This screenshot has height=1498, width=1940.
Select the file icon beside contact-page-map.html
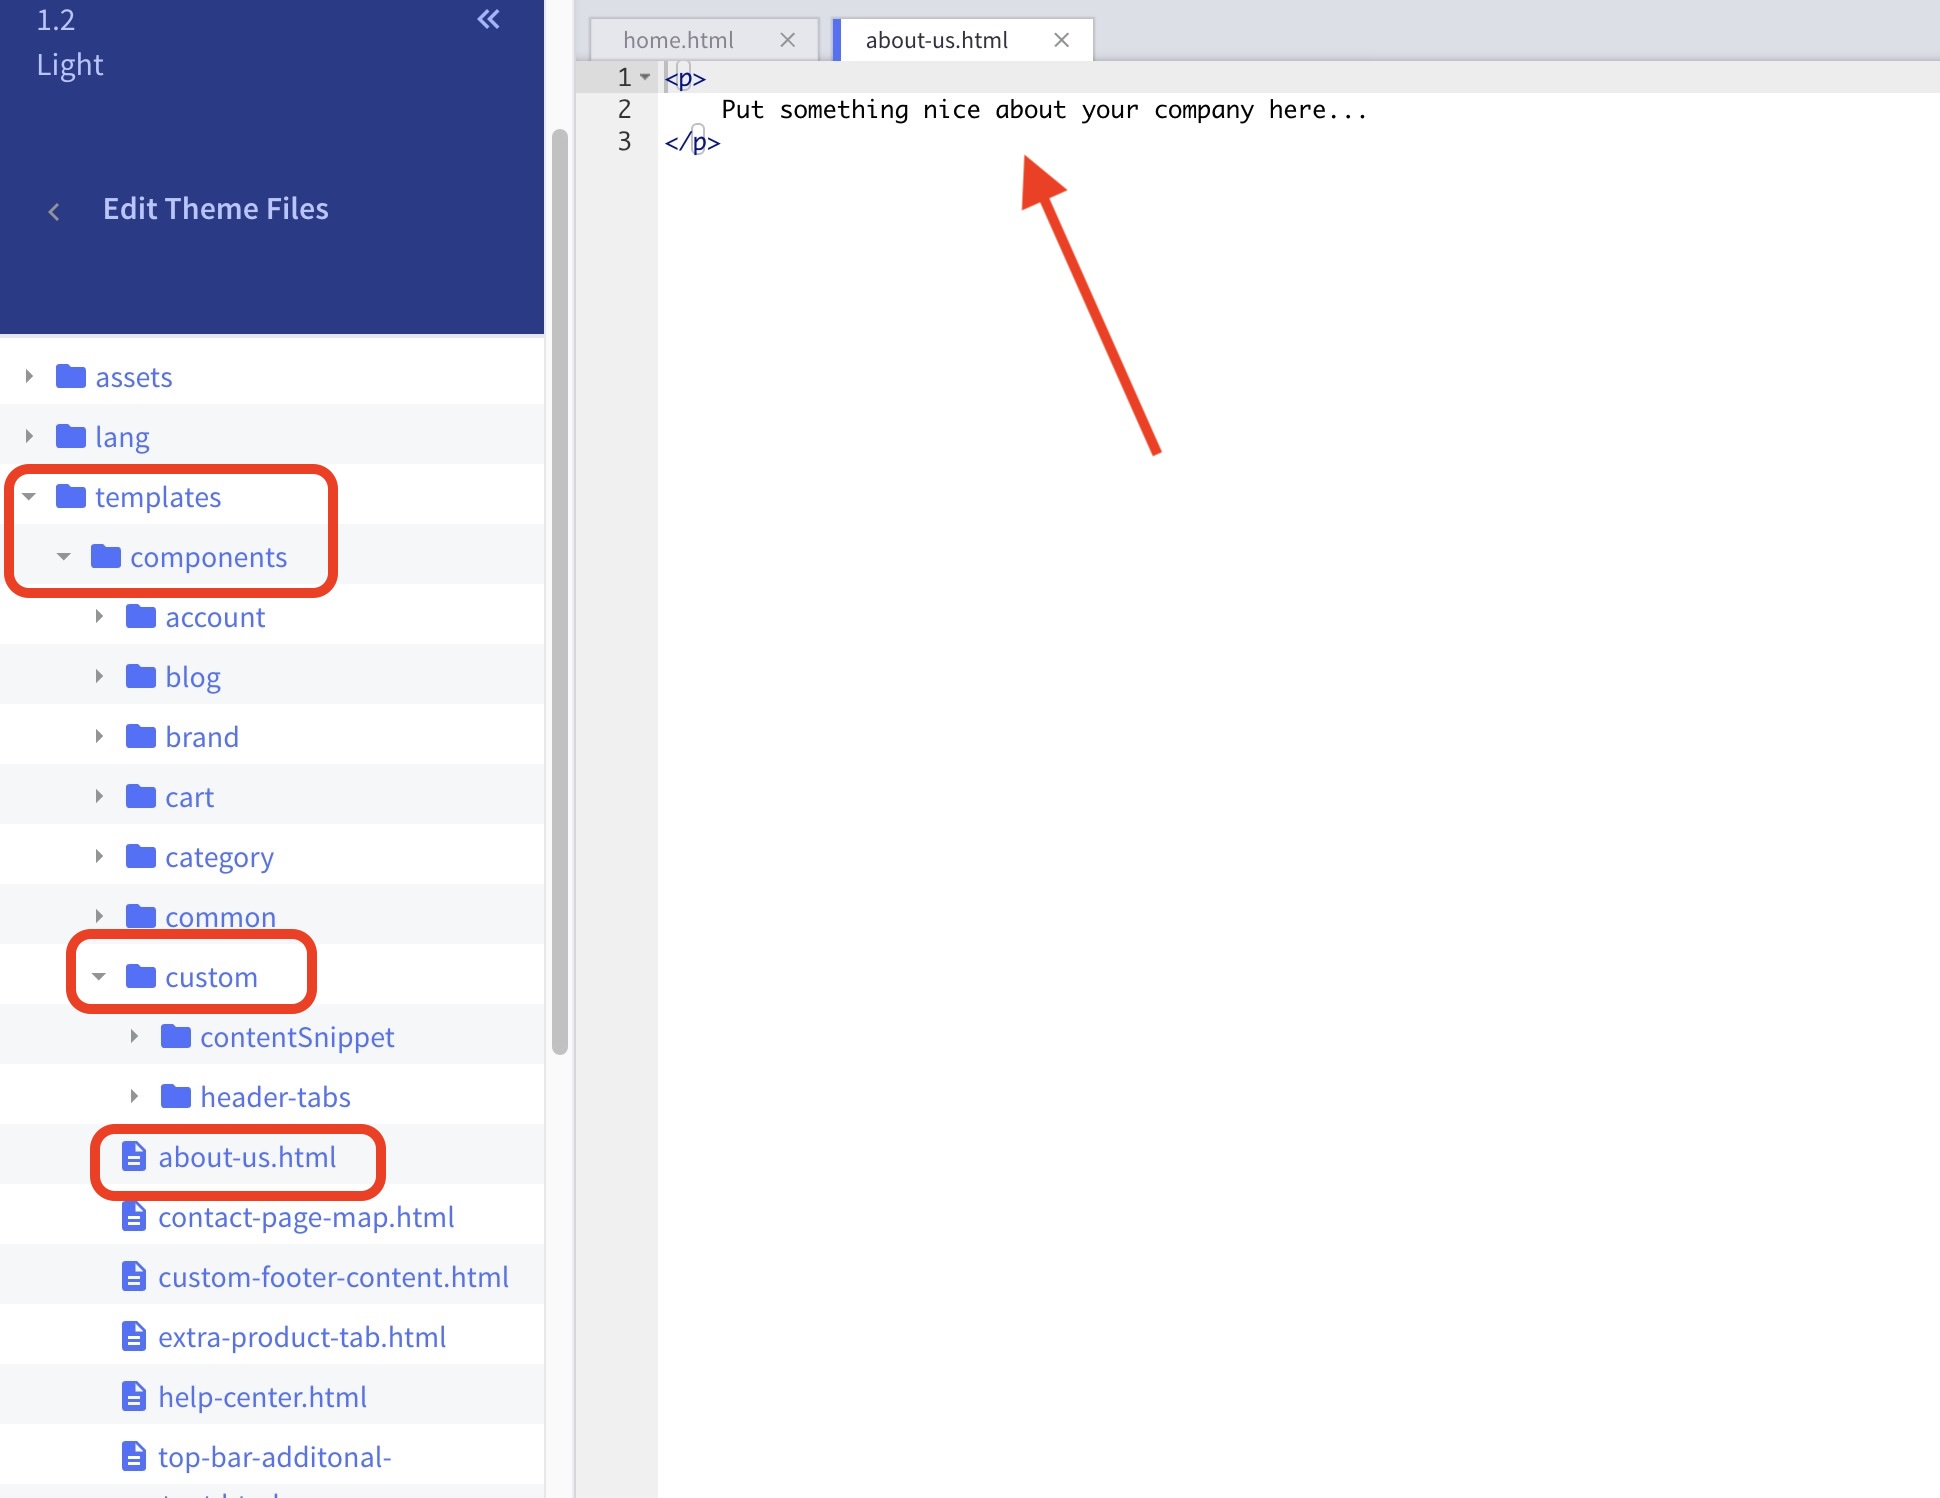point(134,1216)
